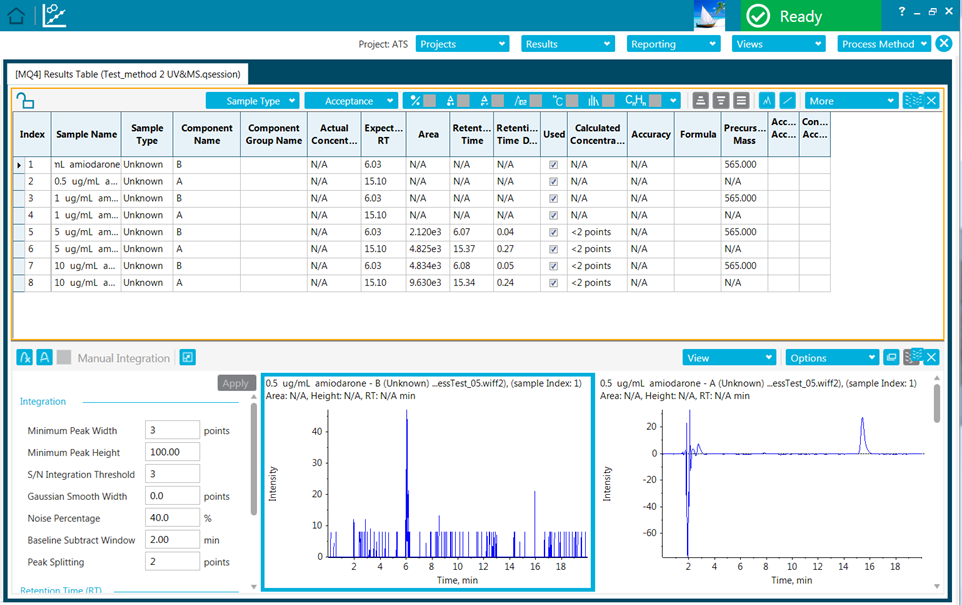Select the histogram column display icon

point(591,100)
